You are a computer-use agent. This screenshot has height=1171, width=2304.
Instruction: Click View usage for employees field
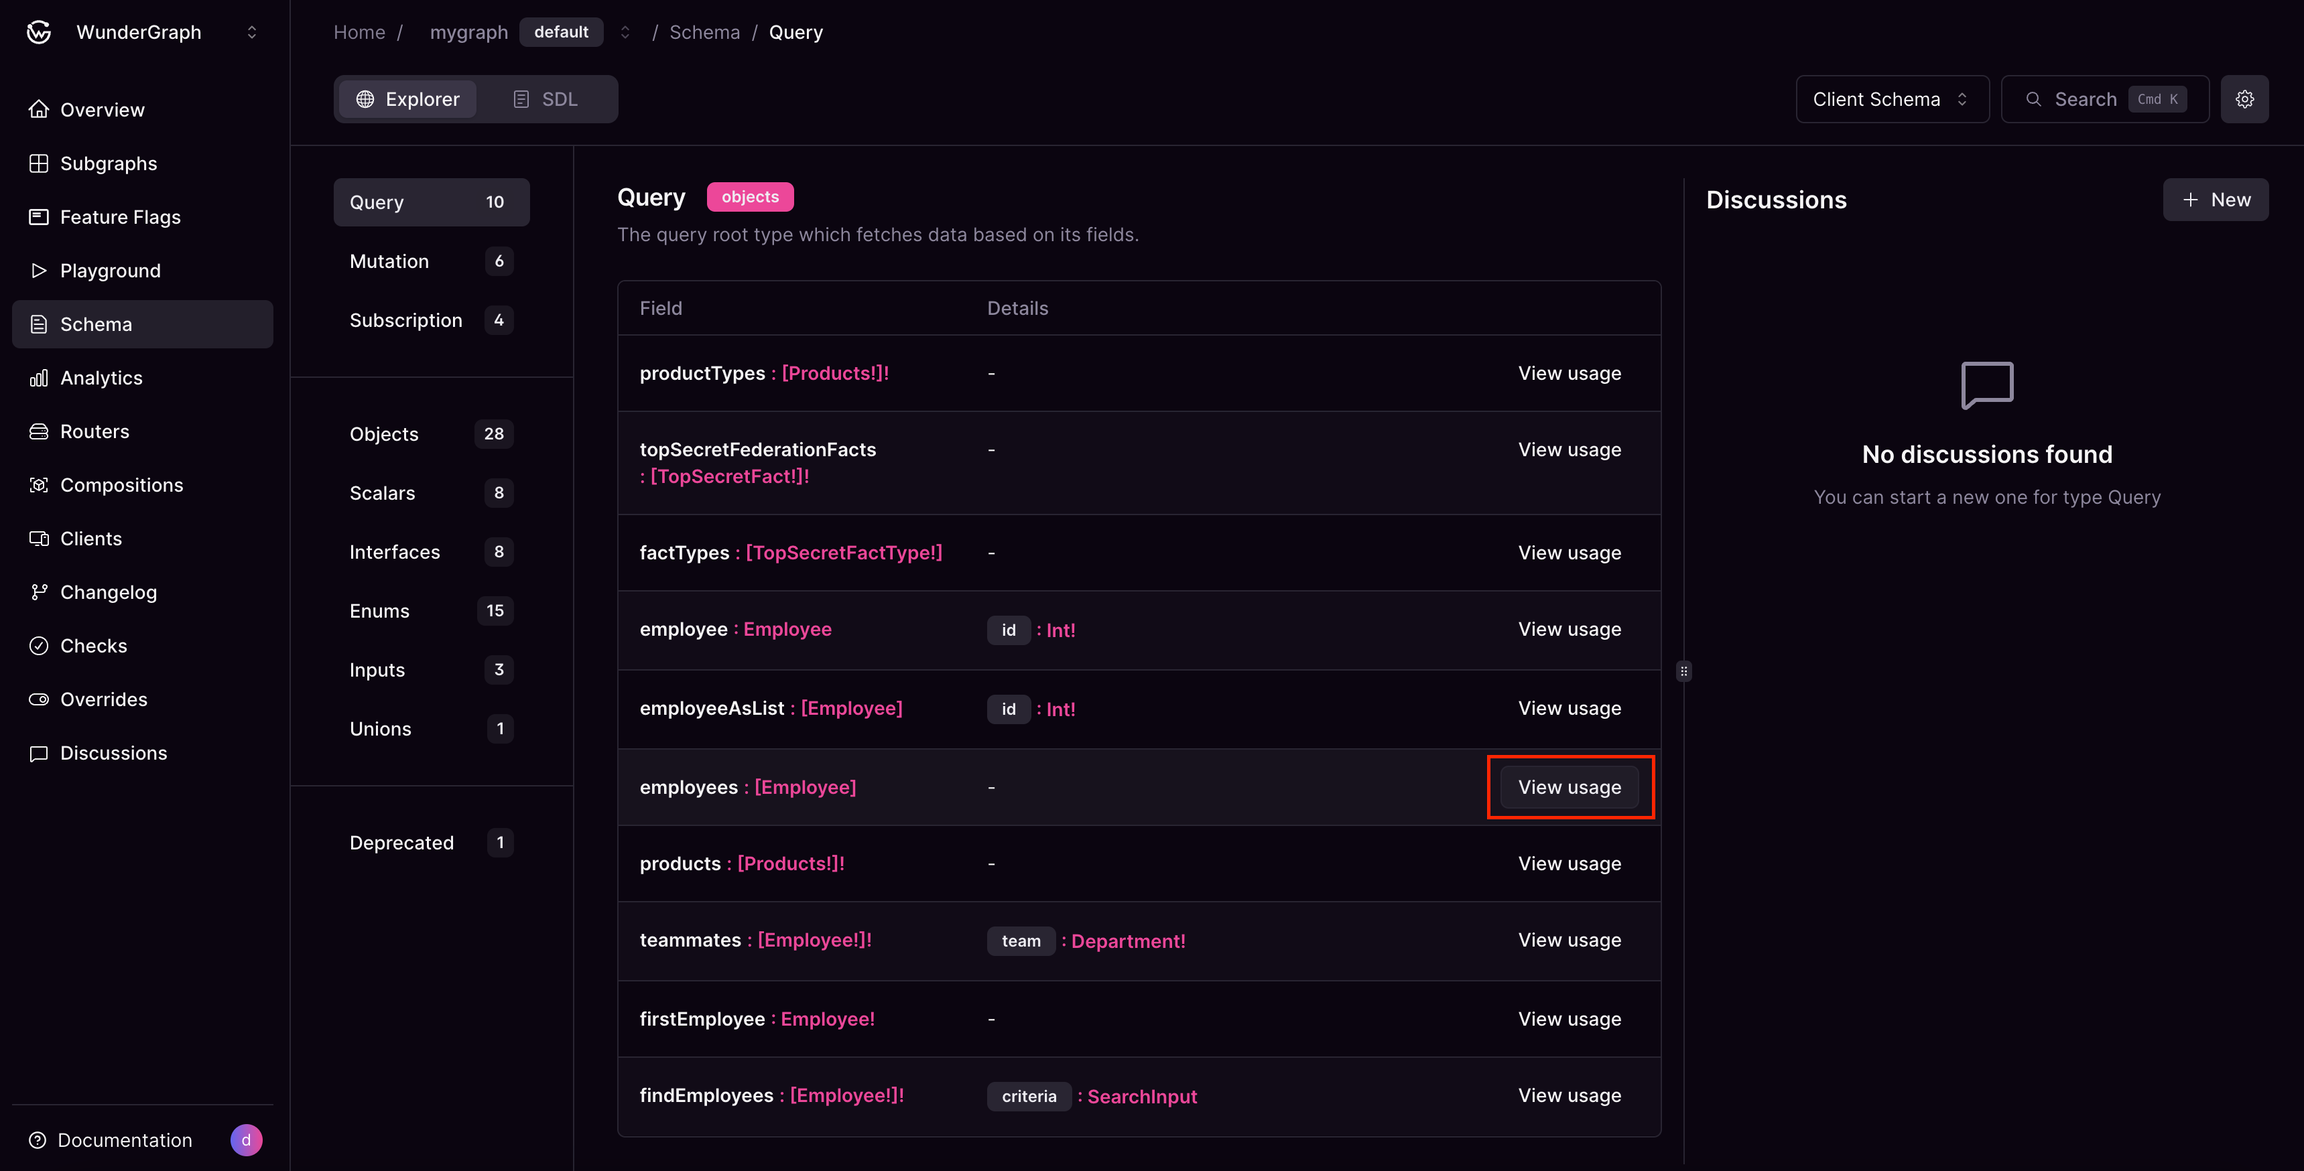tap(1569, 787)
